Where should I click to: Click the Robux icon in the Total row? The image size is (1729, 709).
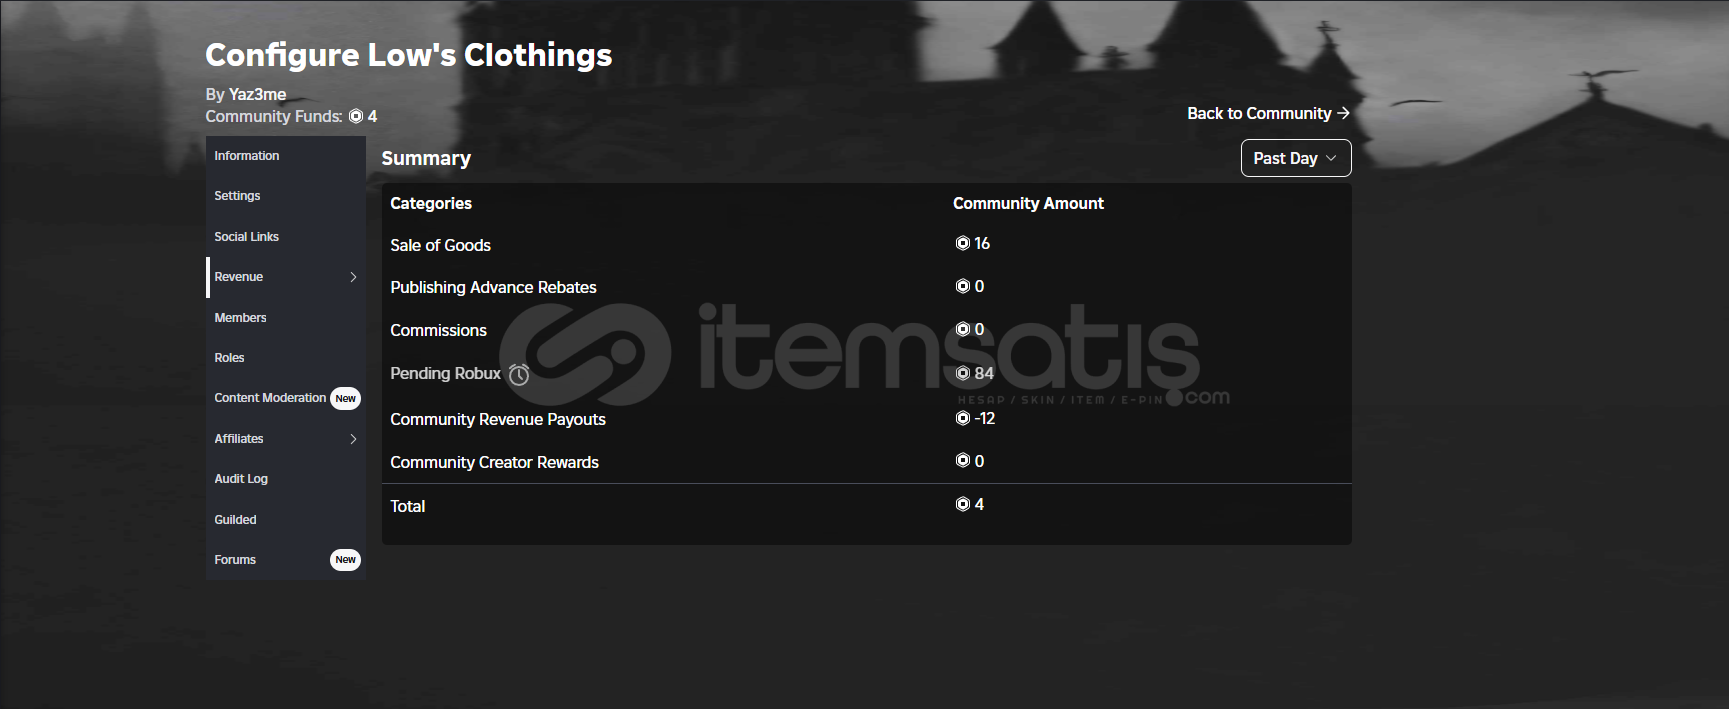tap(963, 504)
